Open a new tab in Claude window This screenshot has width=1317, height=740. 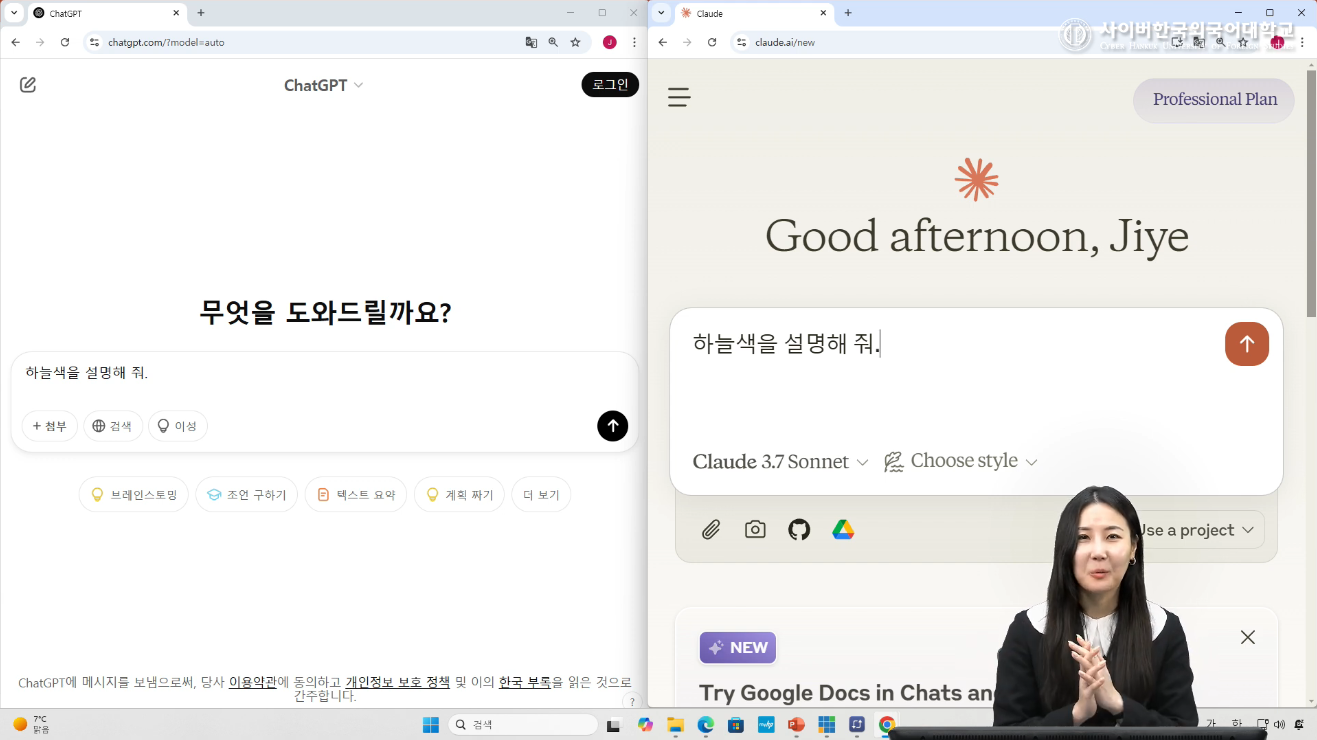point(848,13)
